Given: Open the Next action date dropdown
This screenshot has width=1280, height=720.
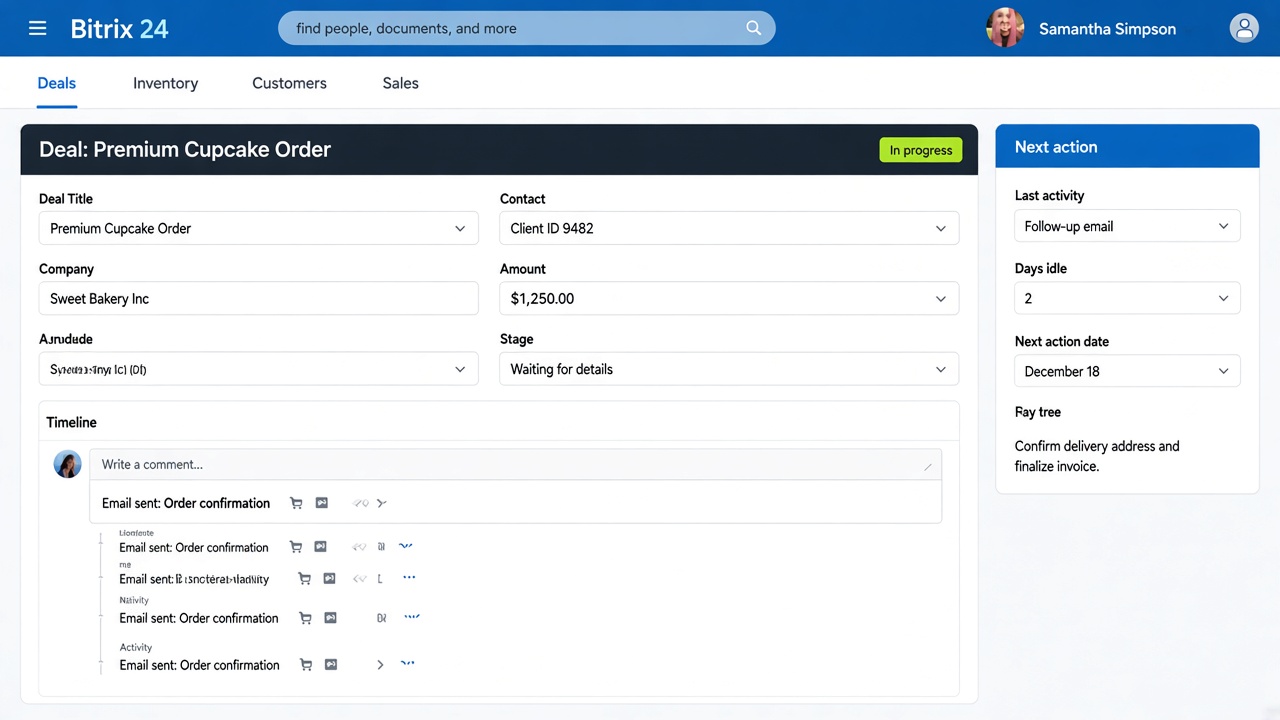Looking at the screenshot, I should (1127, 371).
